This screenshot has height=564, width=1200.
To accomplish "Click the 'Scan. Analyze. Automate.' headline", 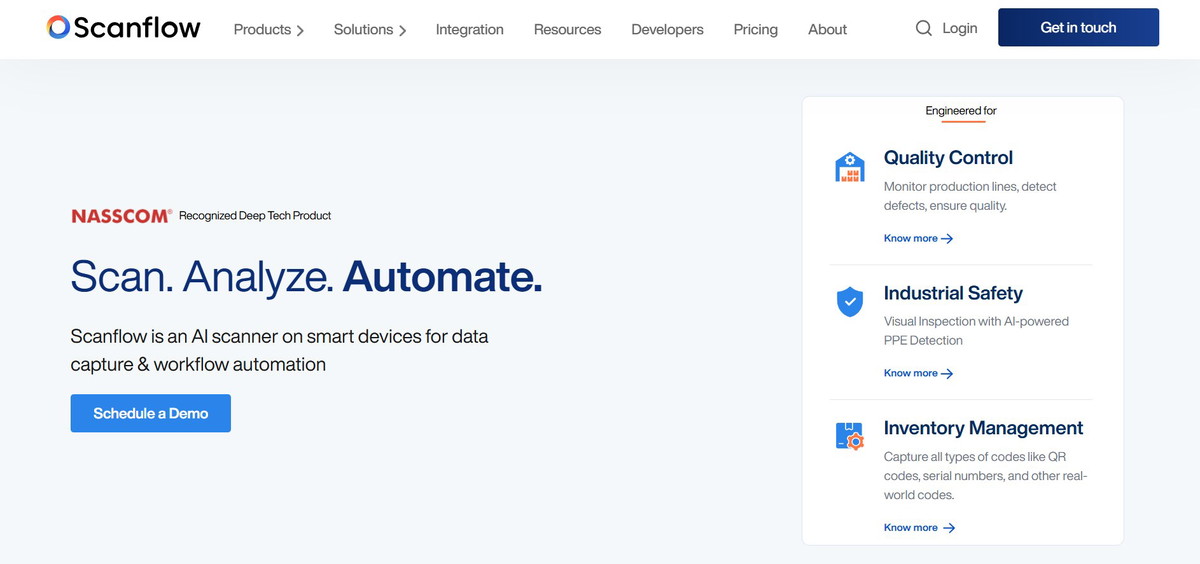I will coord(306,276).
